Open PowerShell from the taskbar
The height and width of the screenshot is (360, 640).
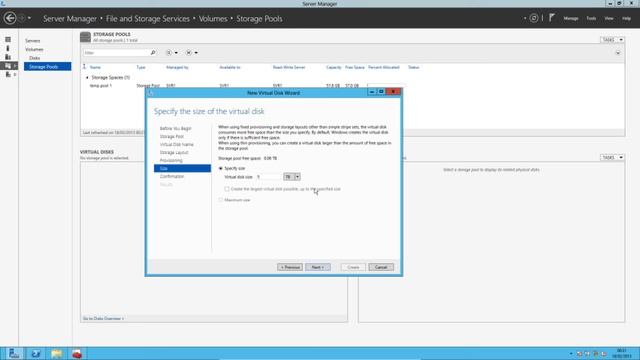(x=36, y=353)
